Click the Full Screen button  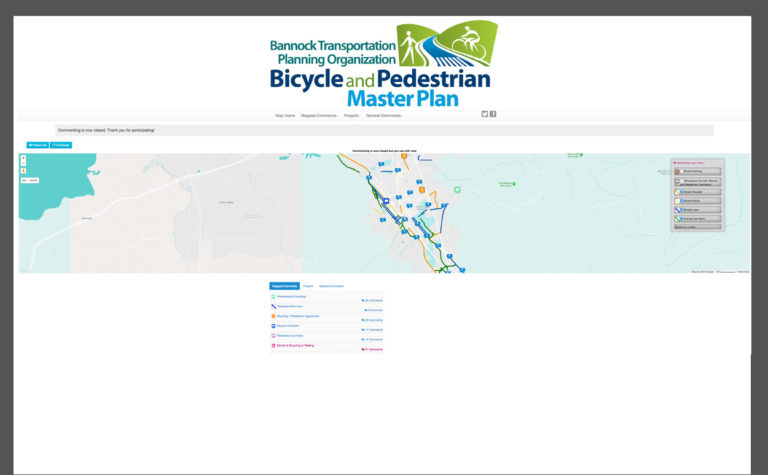pyautogui.click(x=61, y=145)
